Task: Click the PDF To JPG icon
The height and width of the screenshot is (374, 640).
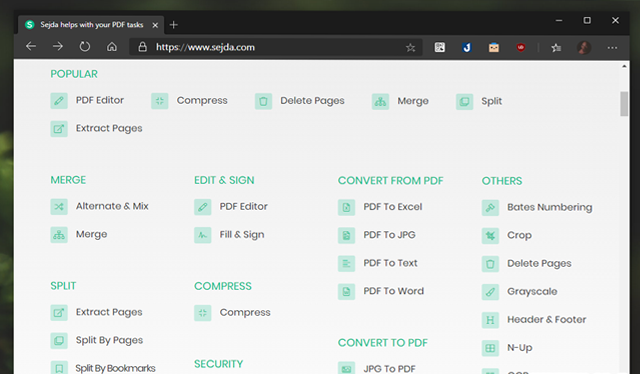Action: (347, 236)
